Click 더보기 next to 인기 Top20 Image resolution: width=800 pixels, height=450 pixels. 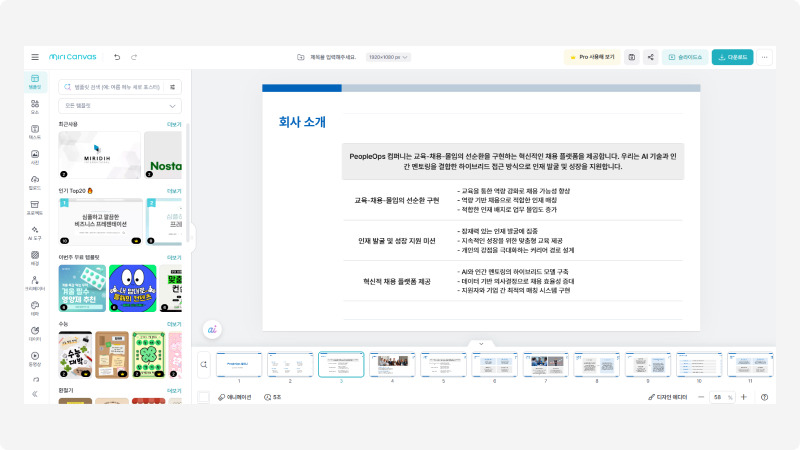(x=174, y=191)
